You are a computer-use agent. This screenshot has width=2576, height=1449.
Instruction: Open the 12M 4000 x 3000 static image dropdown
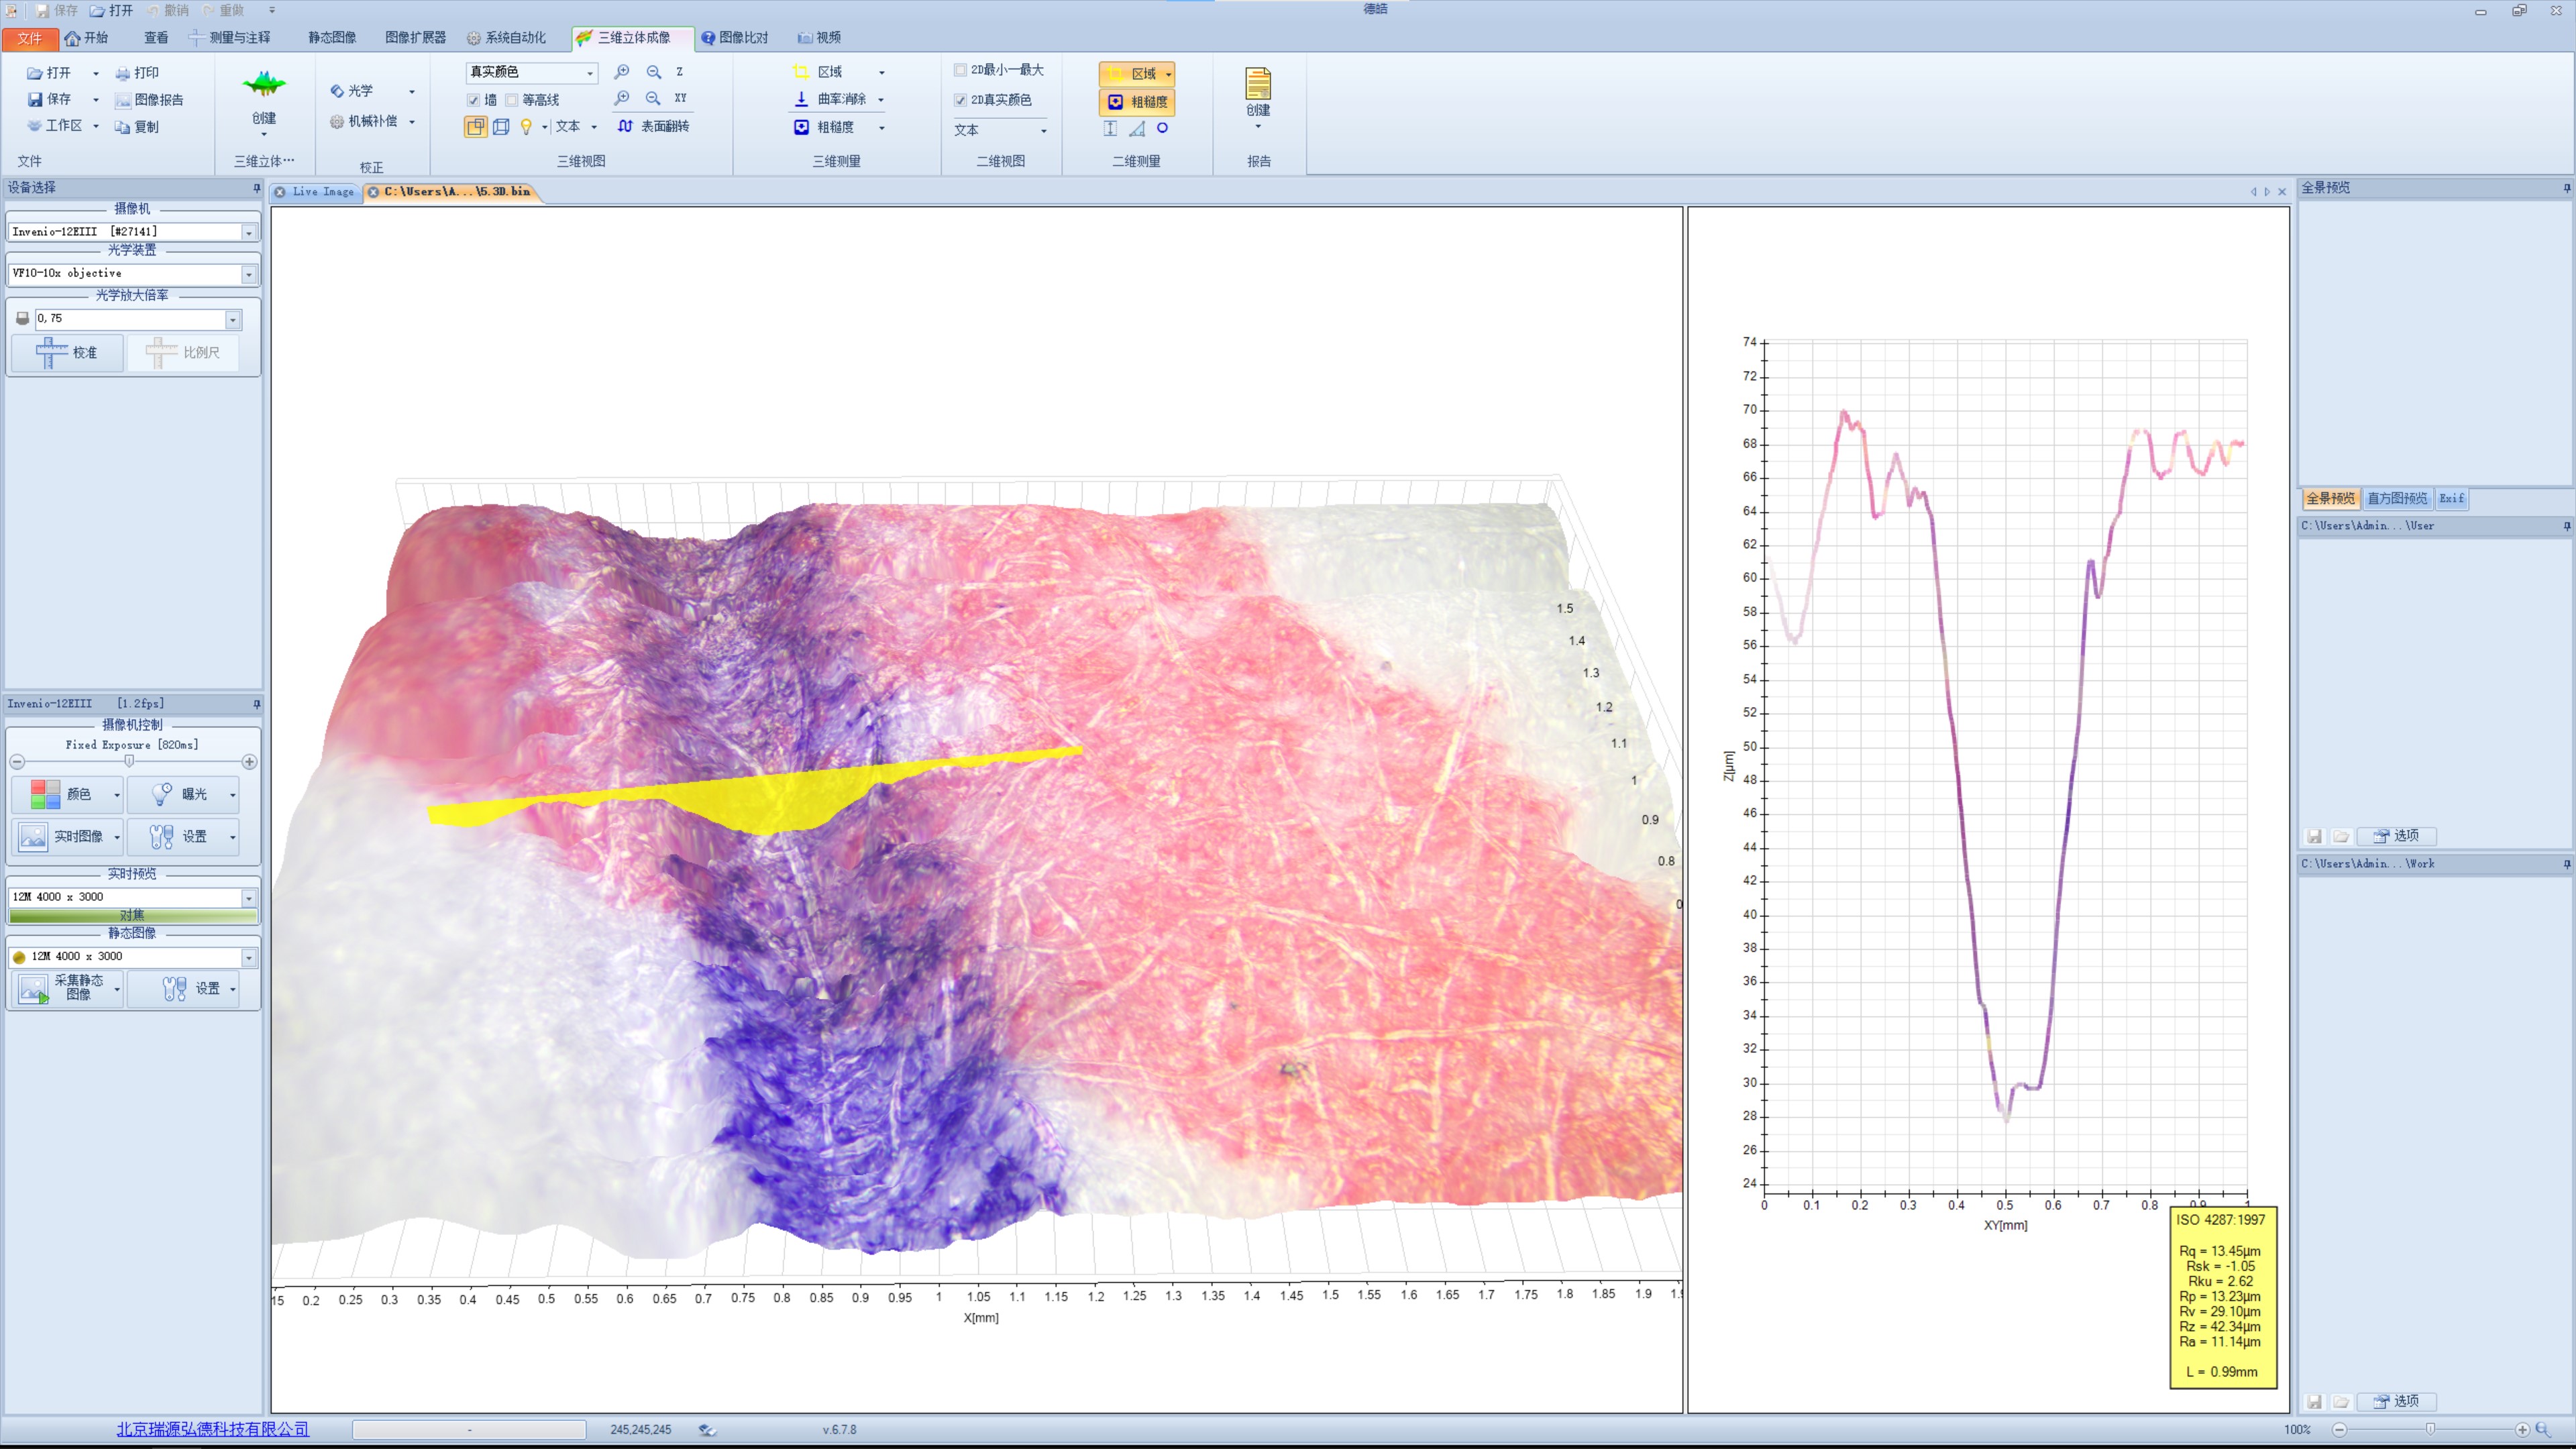tap(248, 957)
